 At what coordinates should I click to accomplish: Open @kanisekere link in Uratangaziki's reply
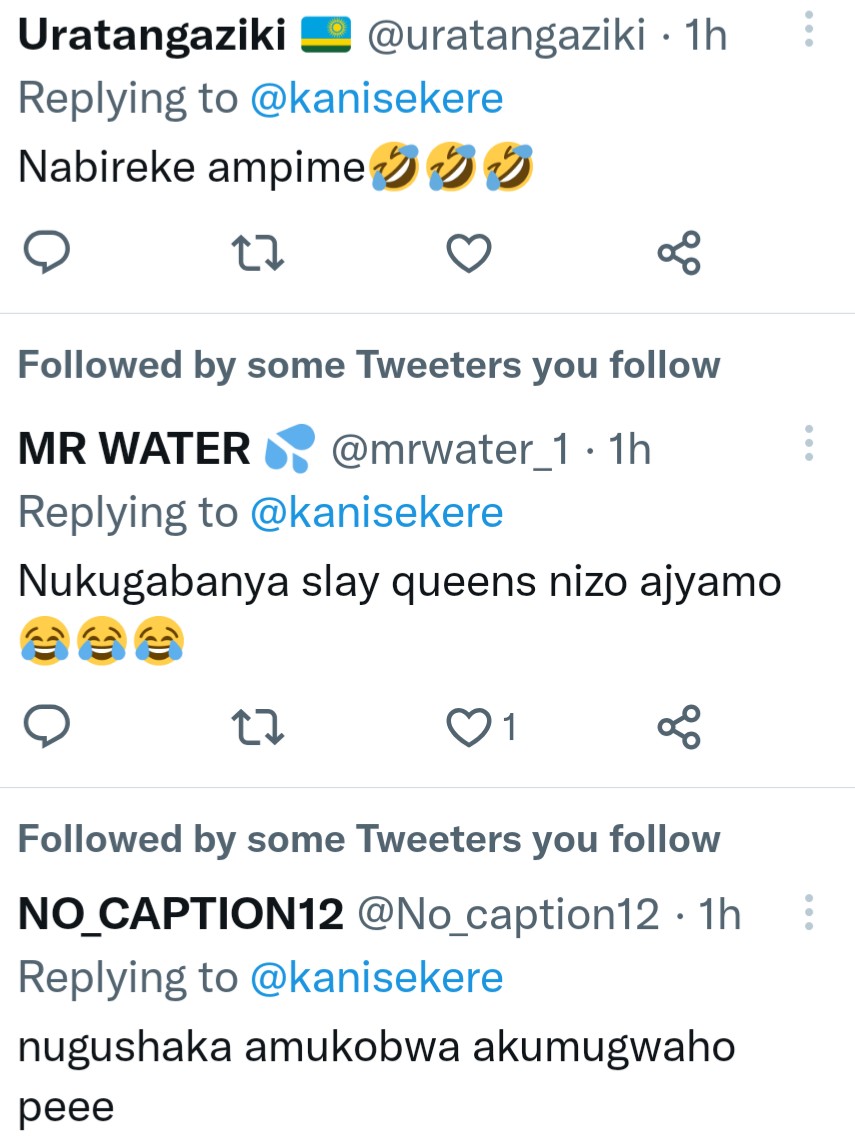(x=376, y=98)
